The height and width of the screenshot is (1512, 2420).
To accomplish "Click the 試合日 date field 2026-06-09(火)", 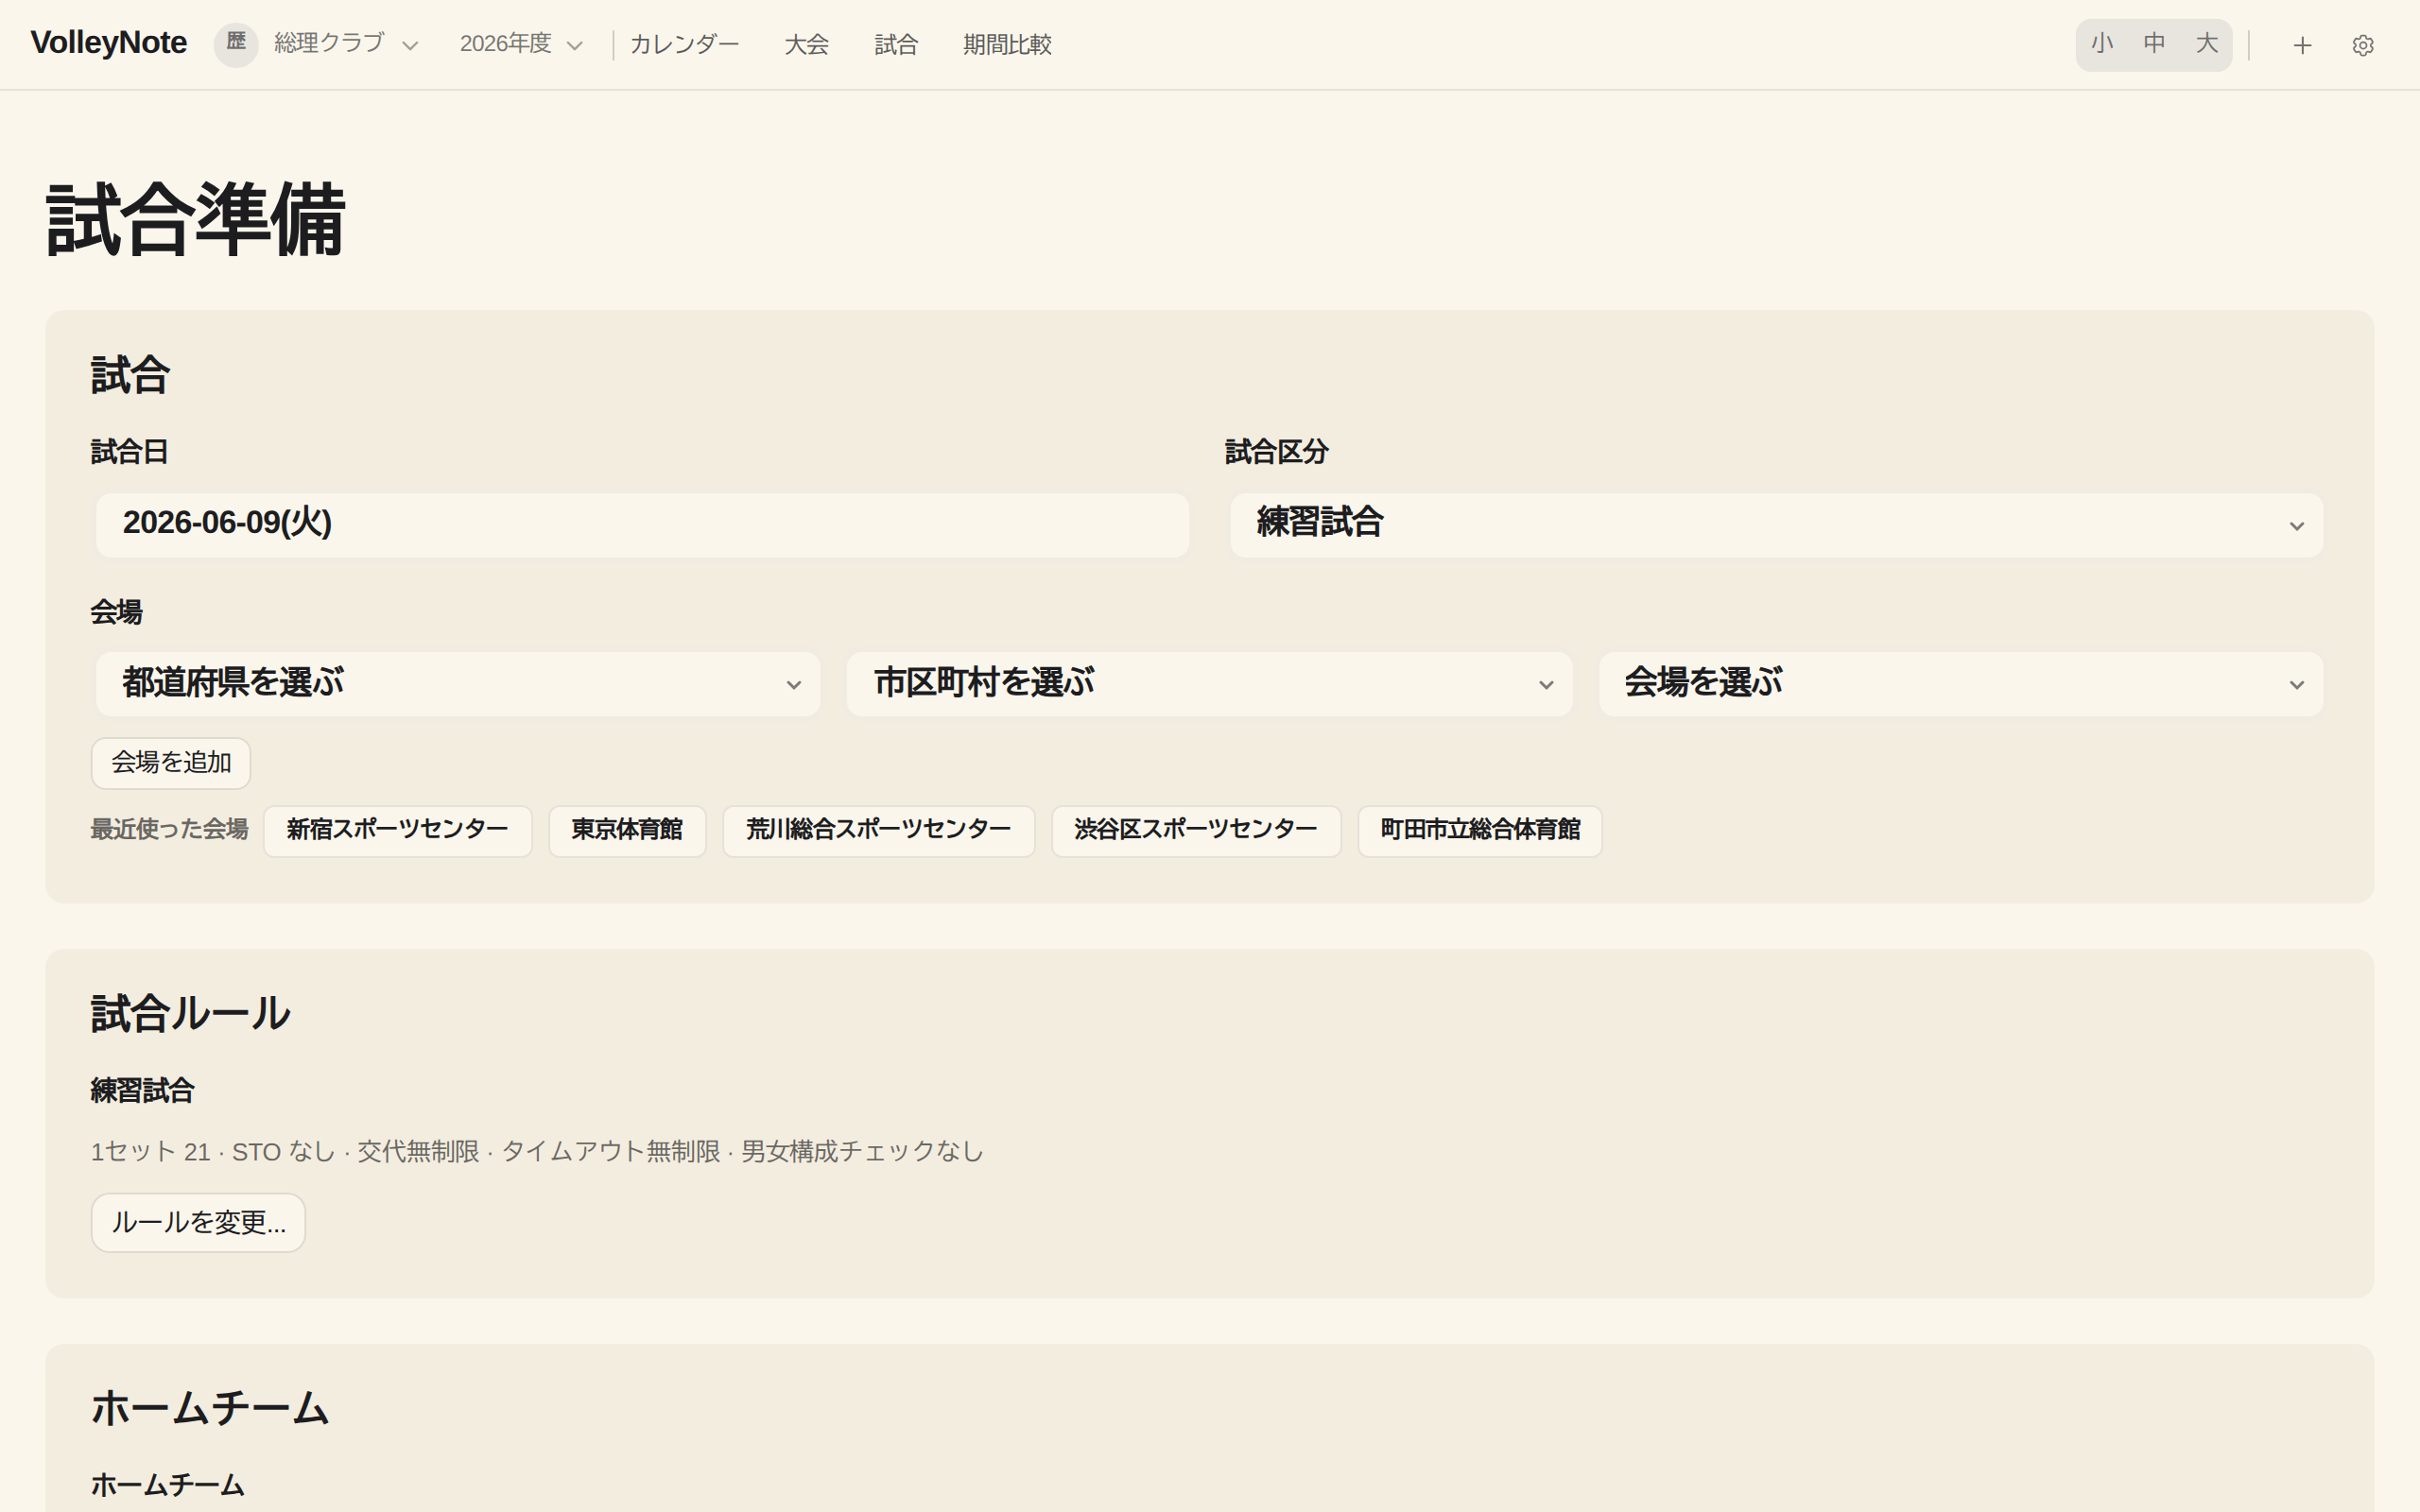I will (x=642, y=524).
